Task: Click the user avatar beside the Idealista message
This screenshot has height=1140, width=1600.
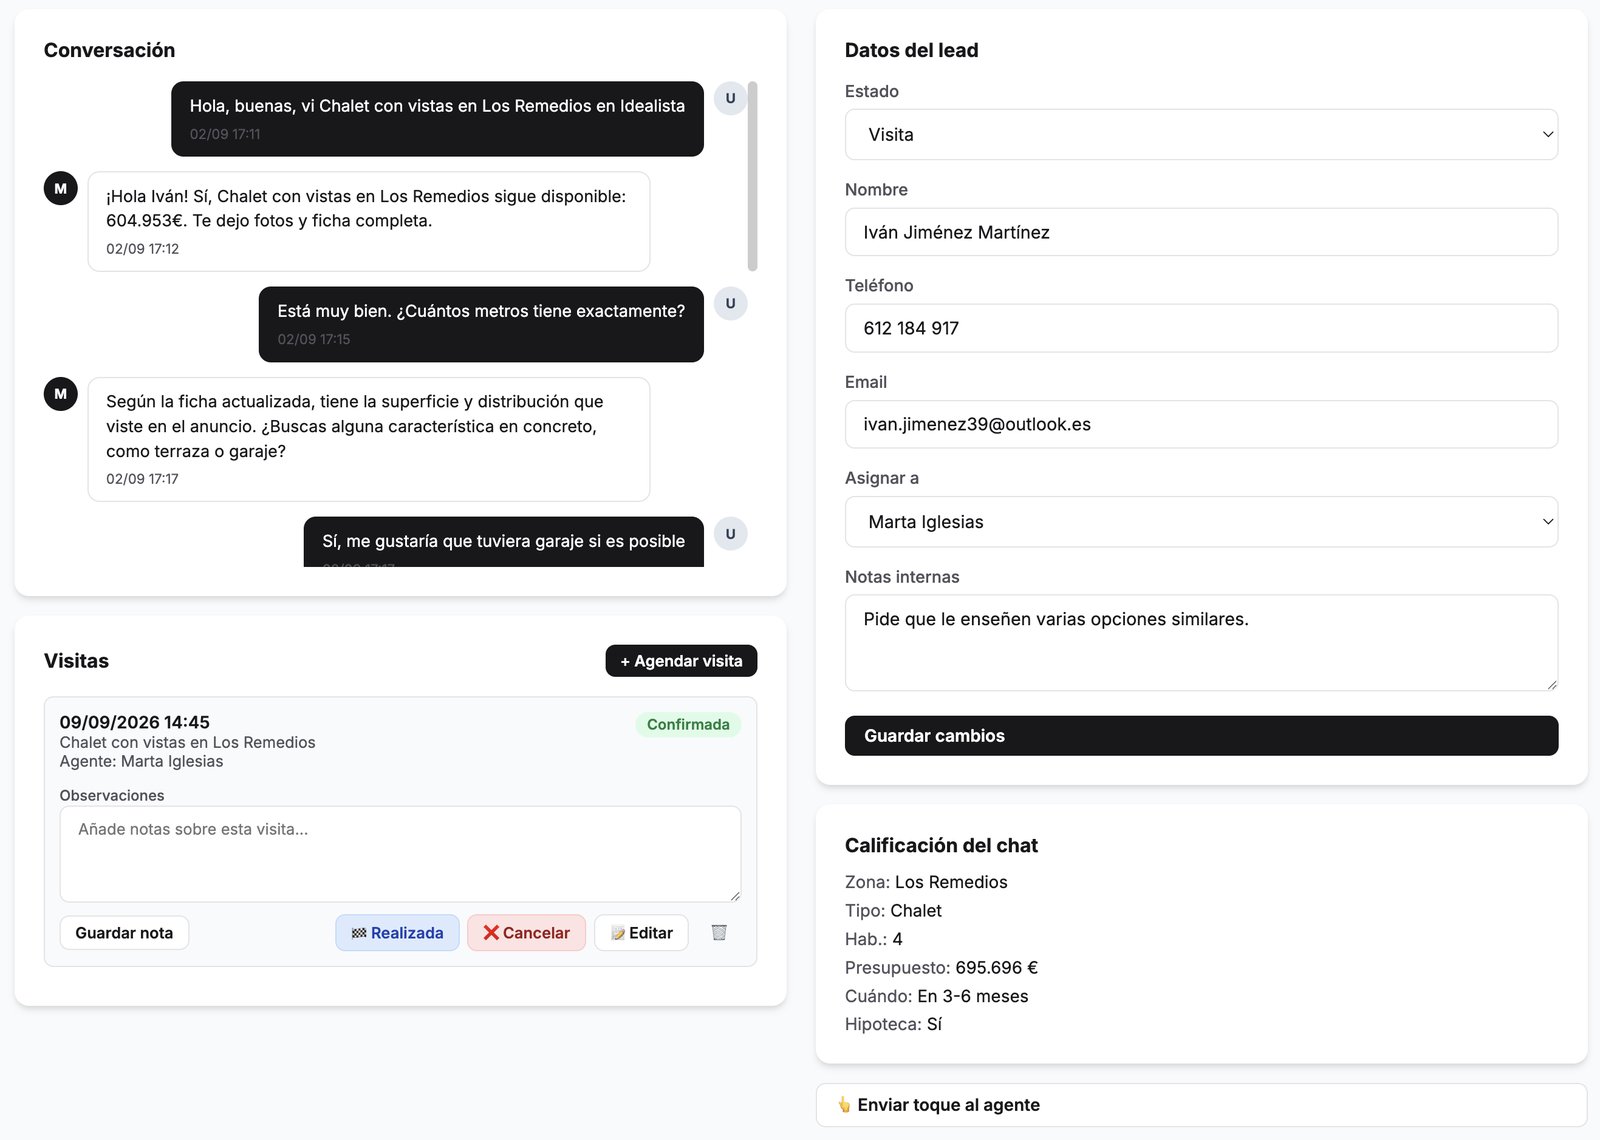Action: (x=730, y=98)
